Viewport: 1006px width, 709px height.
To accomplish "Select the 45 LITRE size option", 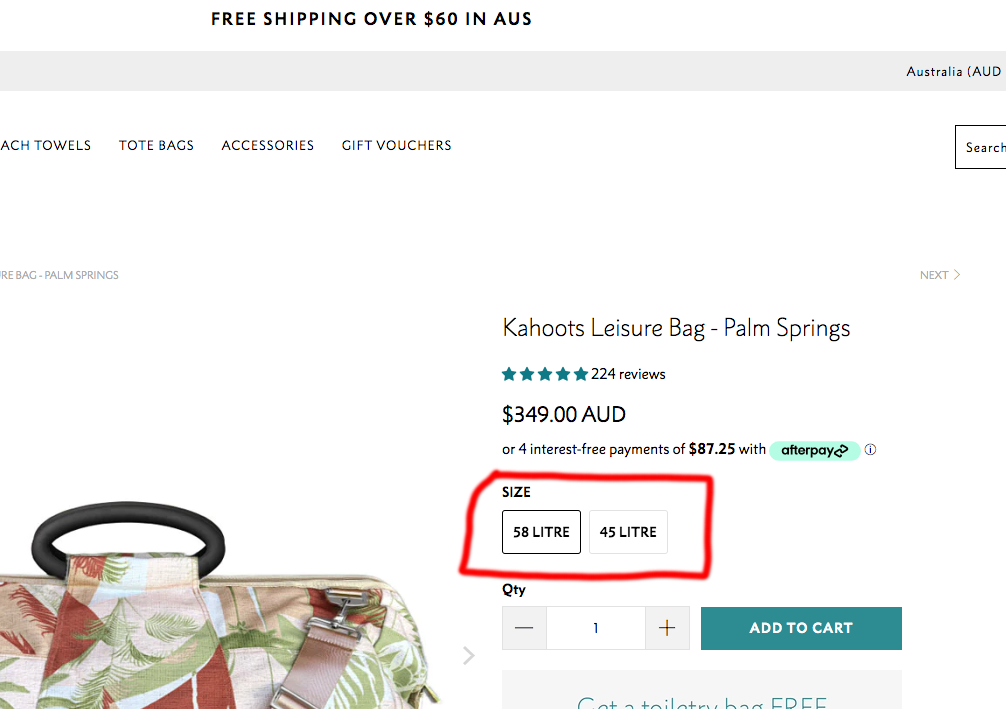I will [628, 532].
